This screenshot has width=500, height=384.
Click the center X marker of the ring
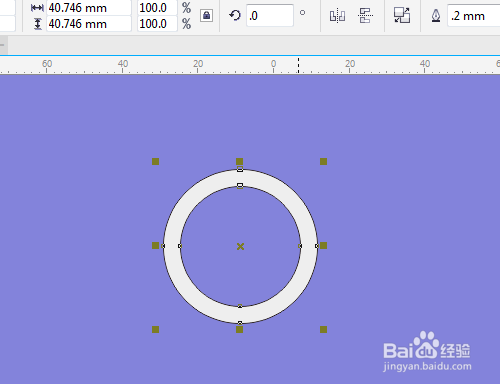240,246
